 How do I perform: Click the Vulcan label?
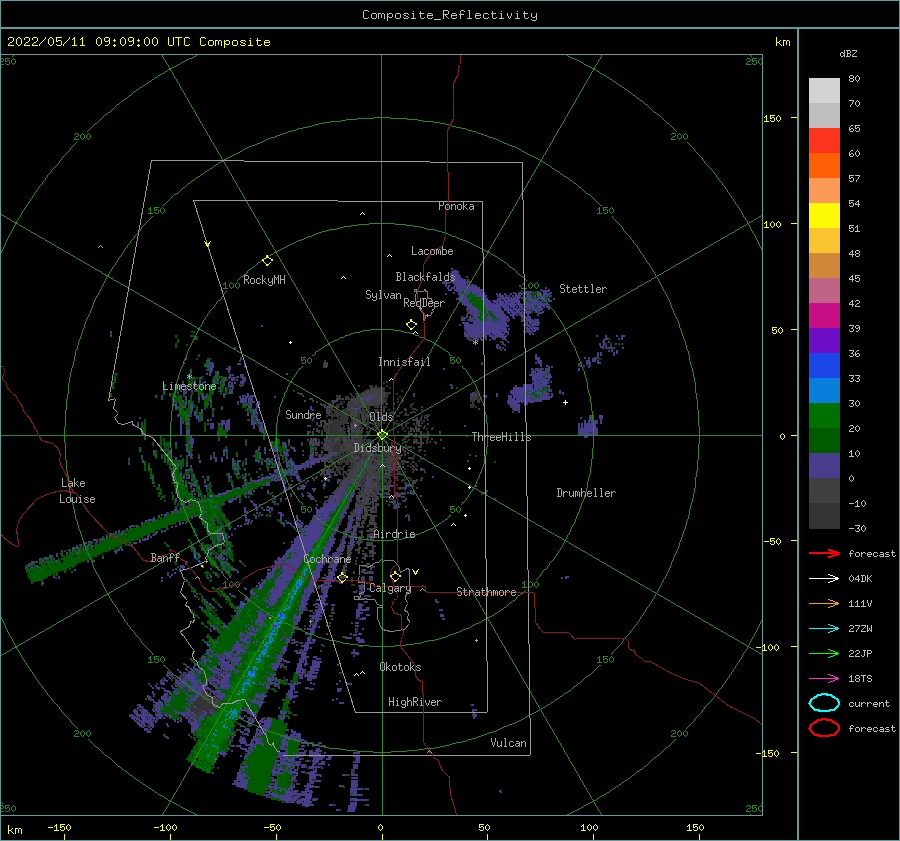[509, 743]
